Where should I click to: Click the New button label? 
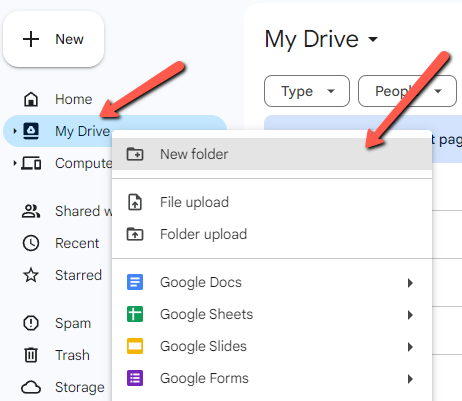click(x=69, y=39)
